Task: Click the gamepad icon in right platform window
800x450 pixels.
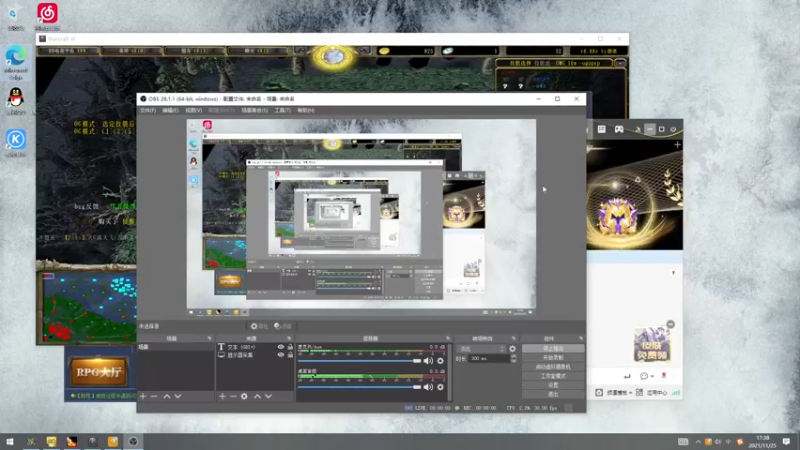Action: (618, 129)
